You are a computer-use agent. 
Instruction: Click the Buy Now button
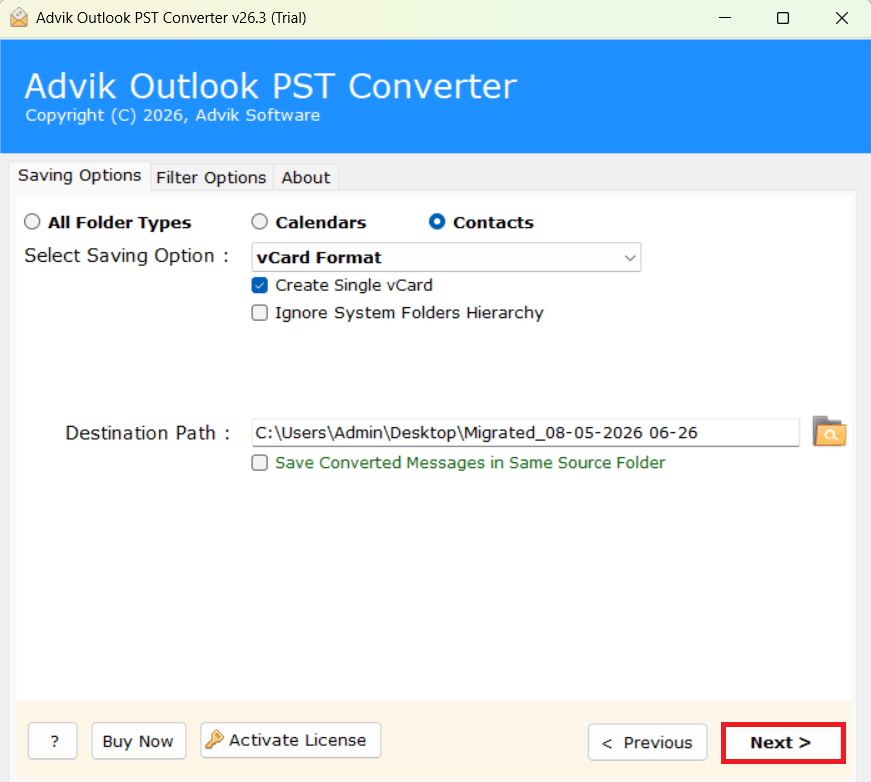pyautogui.click(x=138, y=741)
